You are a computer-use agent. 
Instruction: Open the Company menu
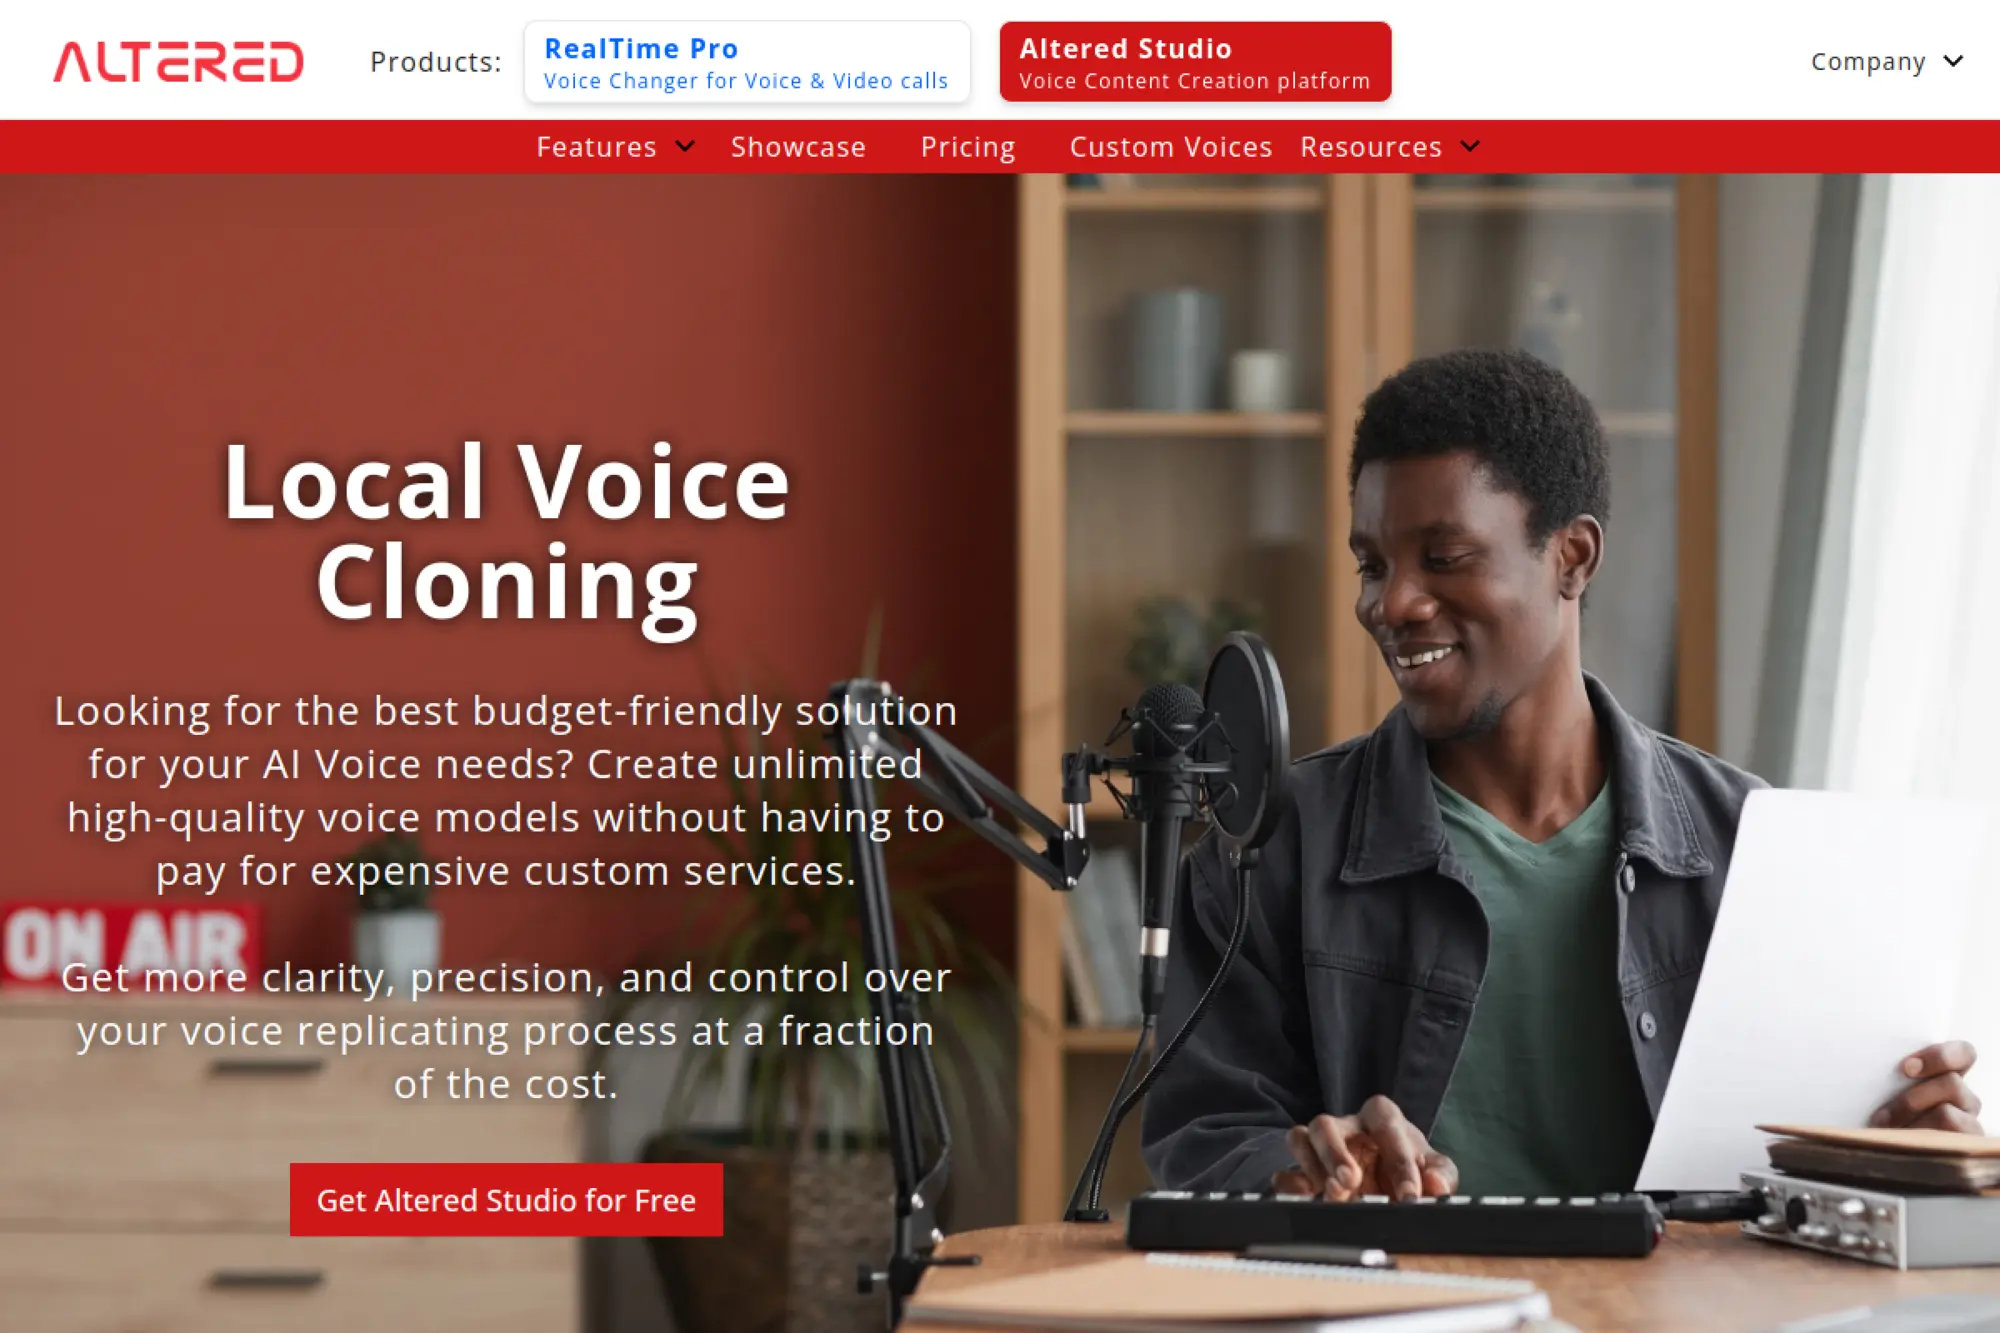click(x=1886, y=62)
